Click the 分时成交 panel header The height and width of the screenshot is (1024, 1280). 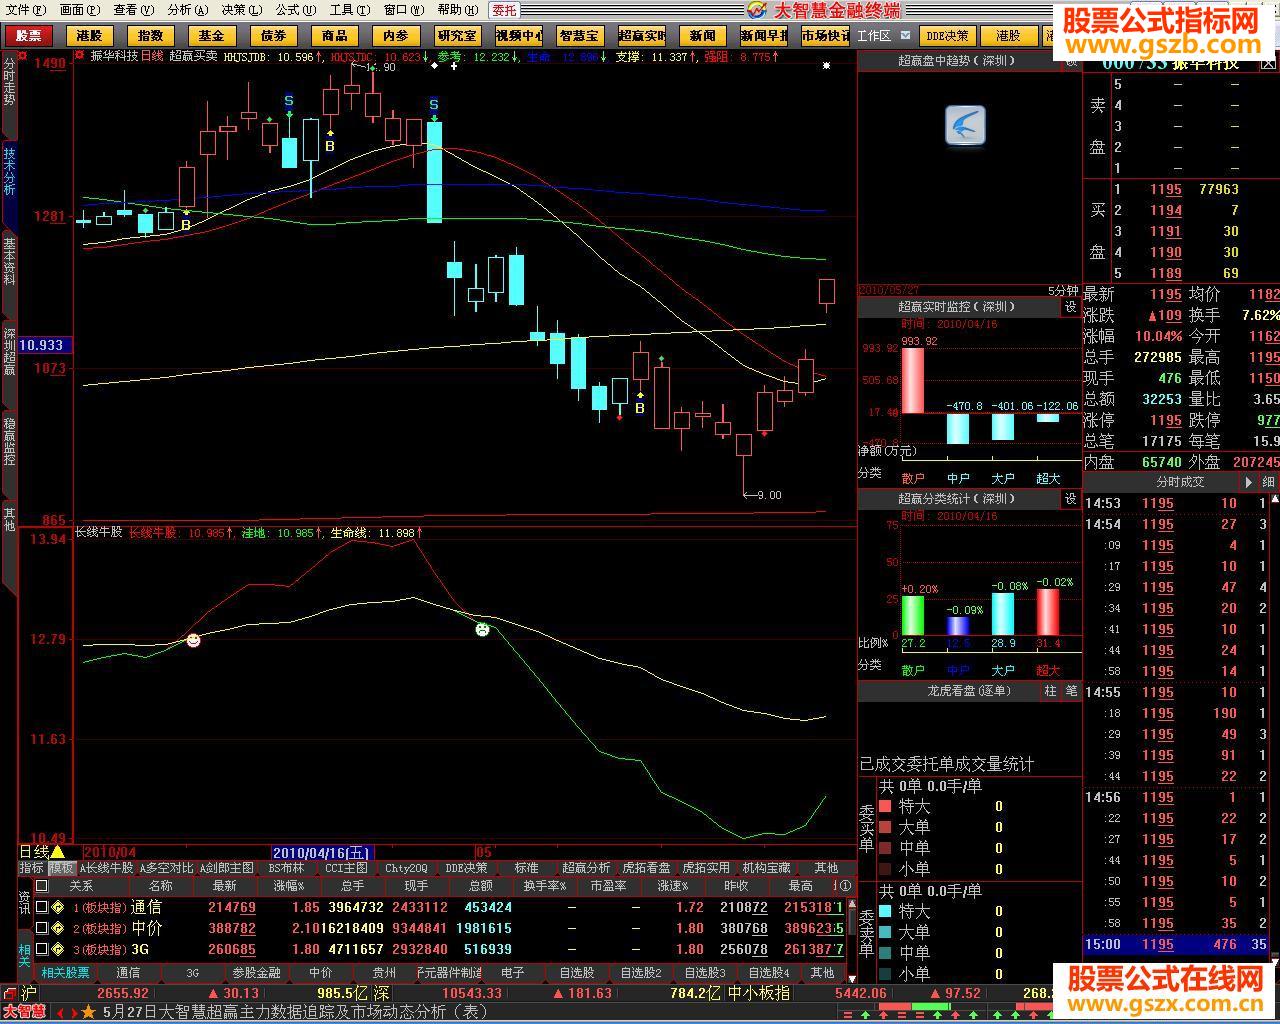coord(1180,482)
